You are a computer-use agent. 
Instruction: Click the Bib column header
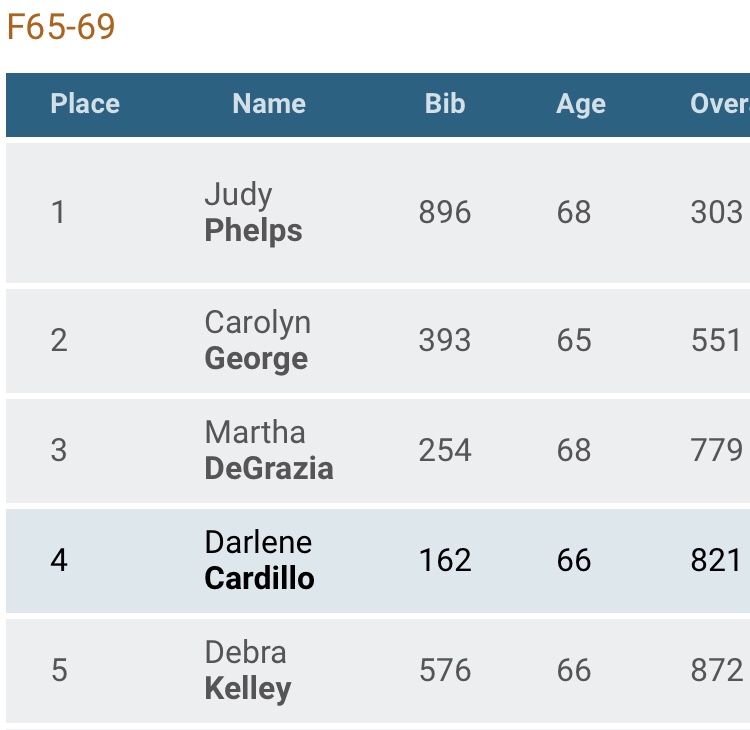click(x=445, y=104)
